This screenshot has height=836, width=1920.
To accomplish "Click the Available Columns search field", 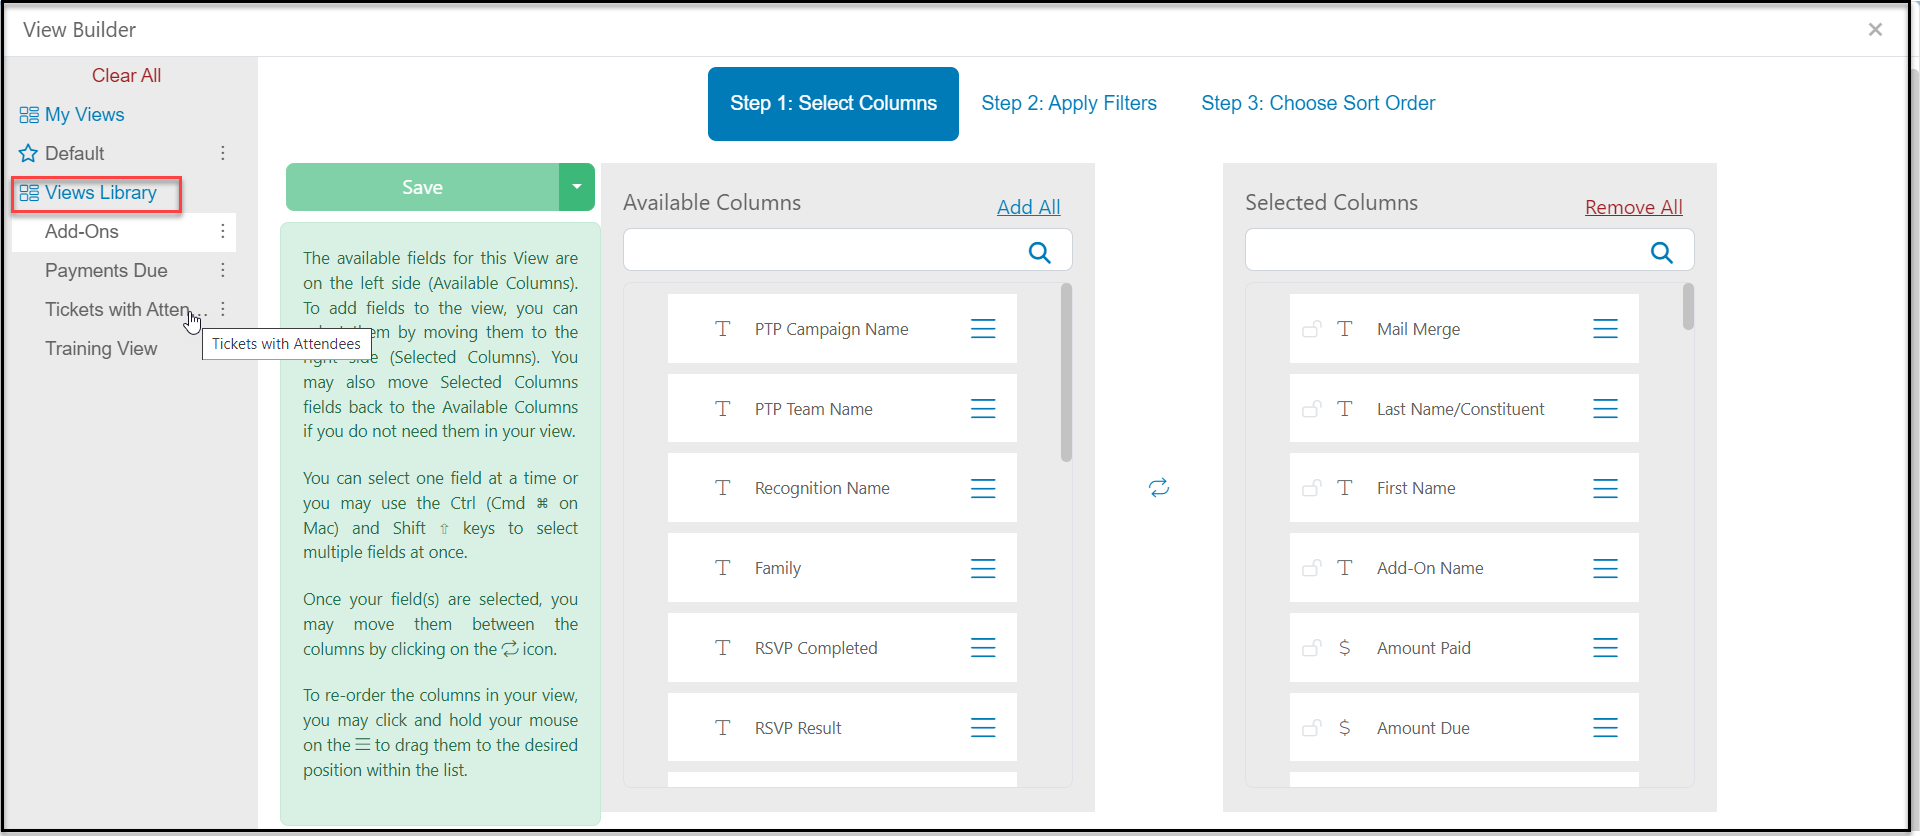I will click(848, 250).
